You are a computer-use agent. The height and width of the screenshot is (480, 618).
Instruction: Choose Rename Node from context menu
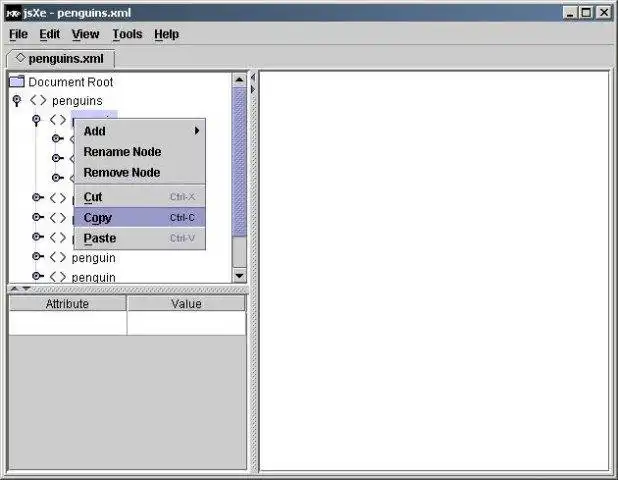(x=140, y=152)
